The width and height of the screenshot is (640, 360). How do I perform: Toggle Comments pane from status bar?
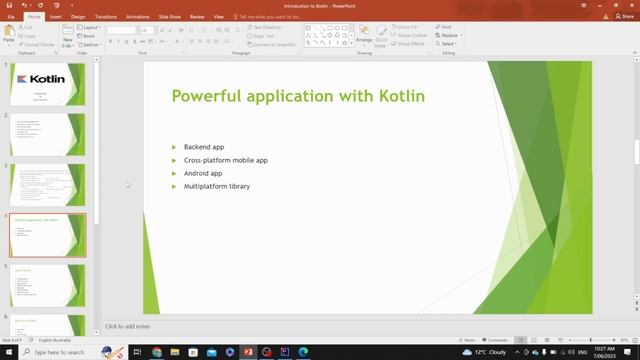tap(495, 340)
